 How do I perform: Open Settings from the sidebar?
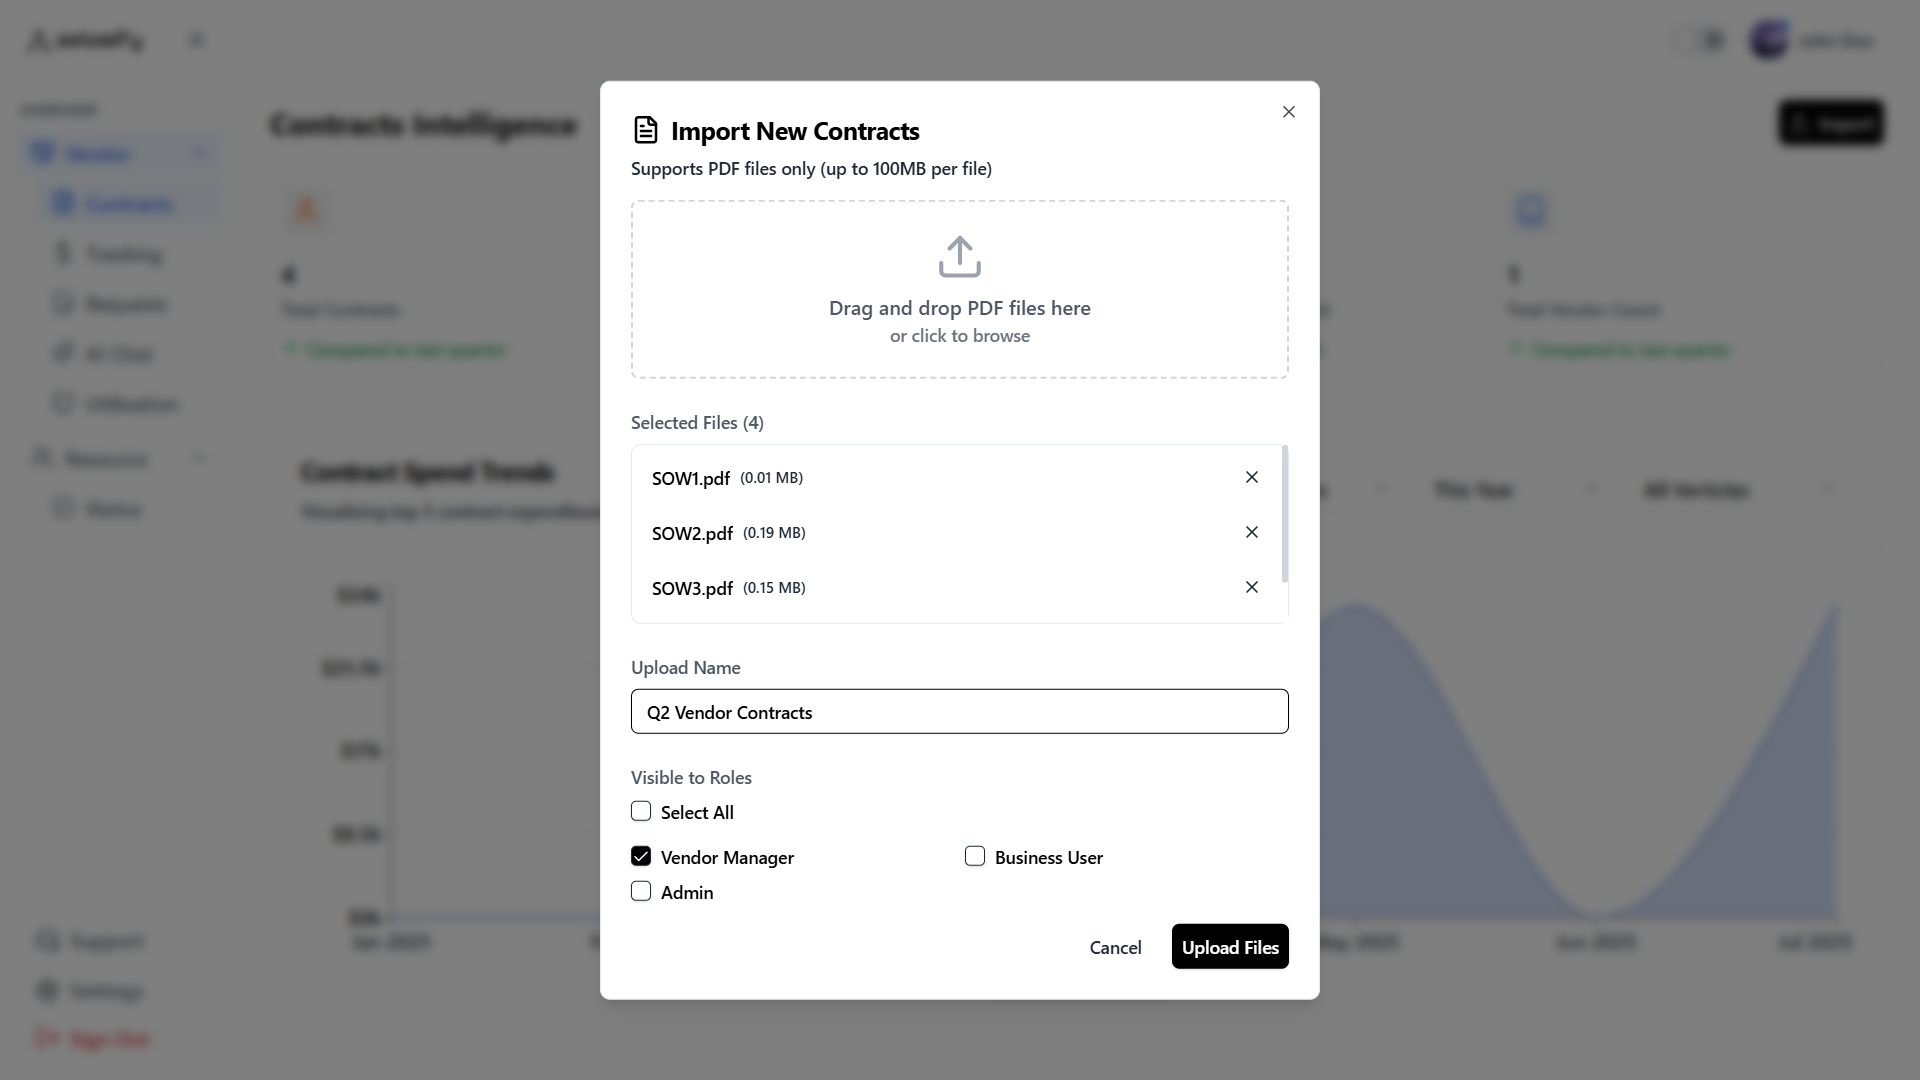click(x=104, y=990)
